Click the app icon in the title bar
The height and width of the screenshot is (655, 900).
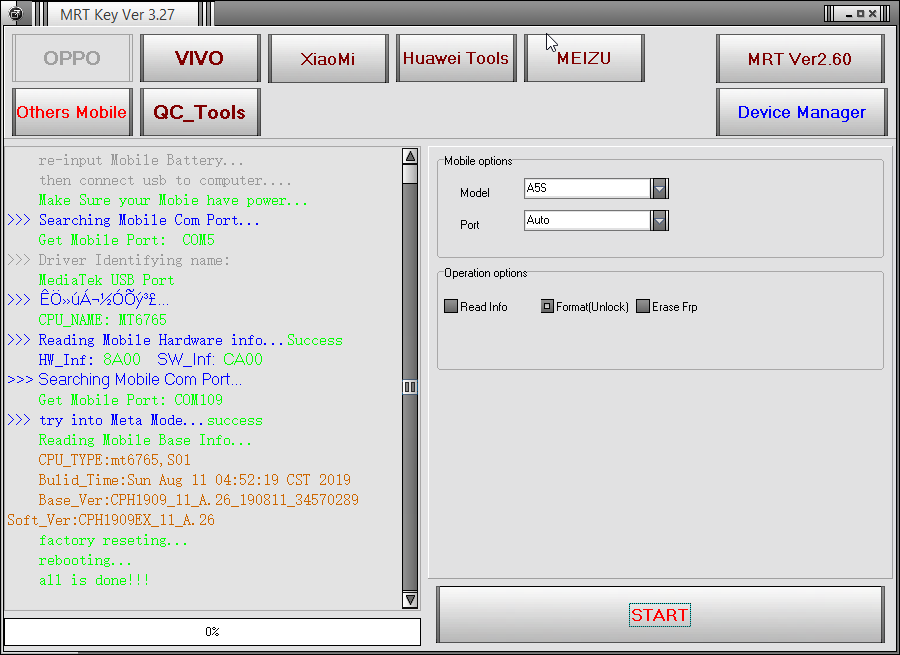[15, 13]
